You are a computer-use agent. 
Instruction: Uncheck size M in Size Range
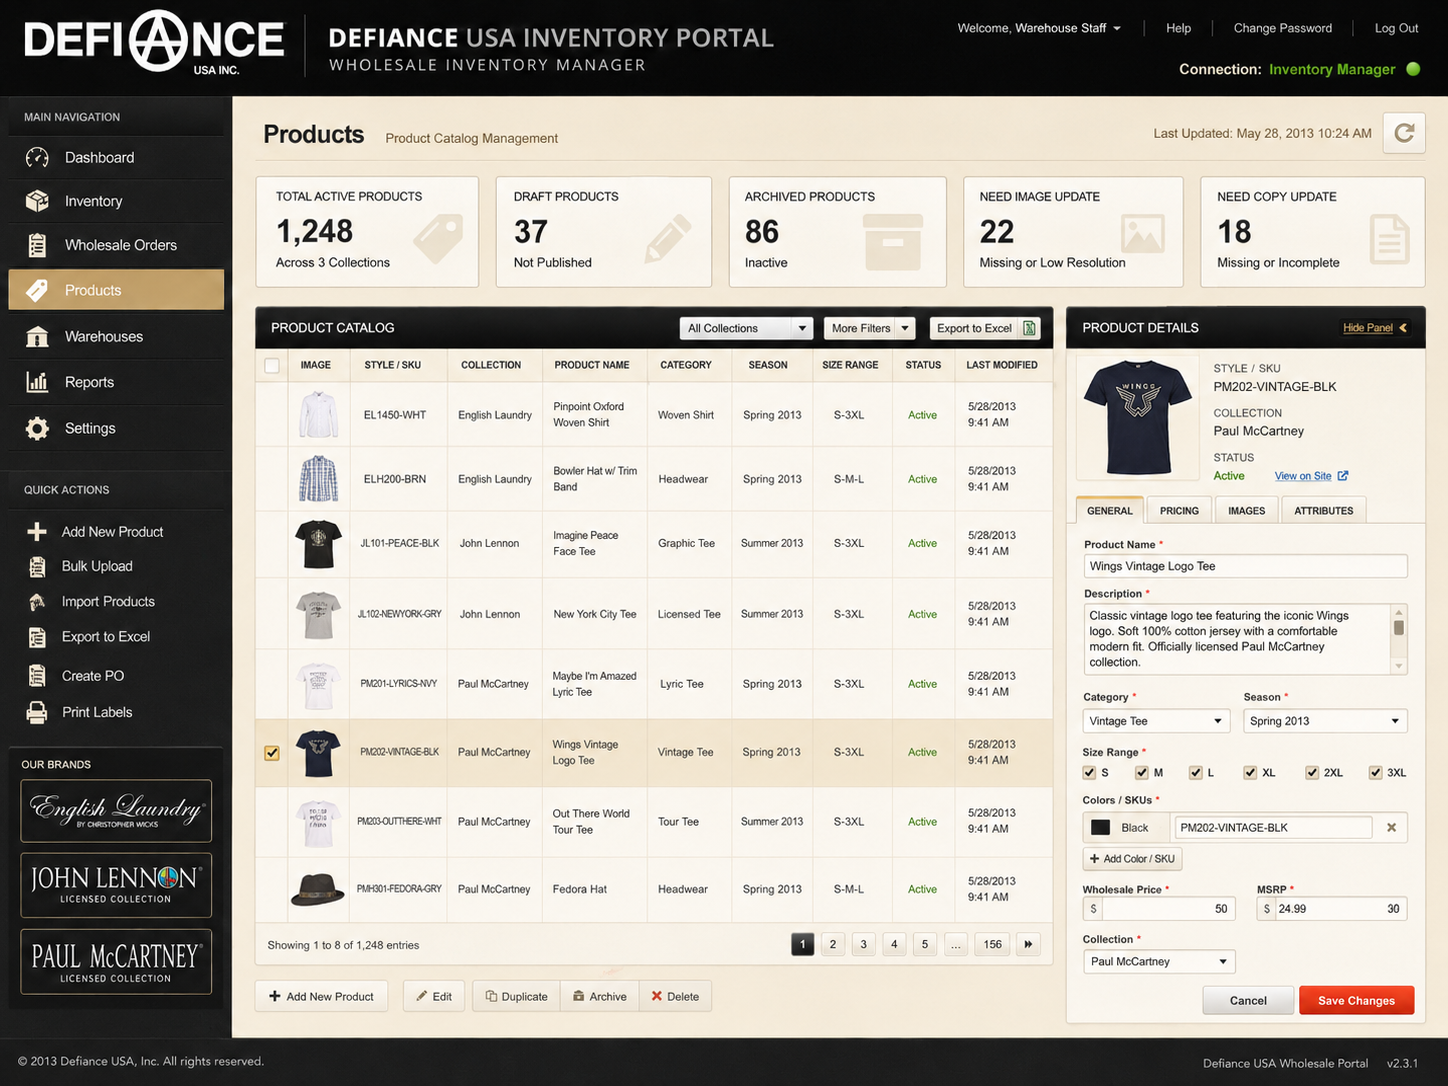[x=1142, y=772]
